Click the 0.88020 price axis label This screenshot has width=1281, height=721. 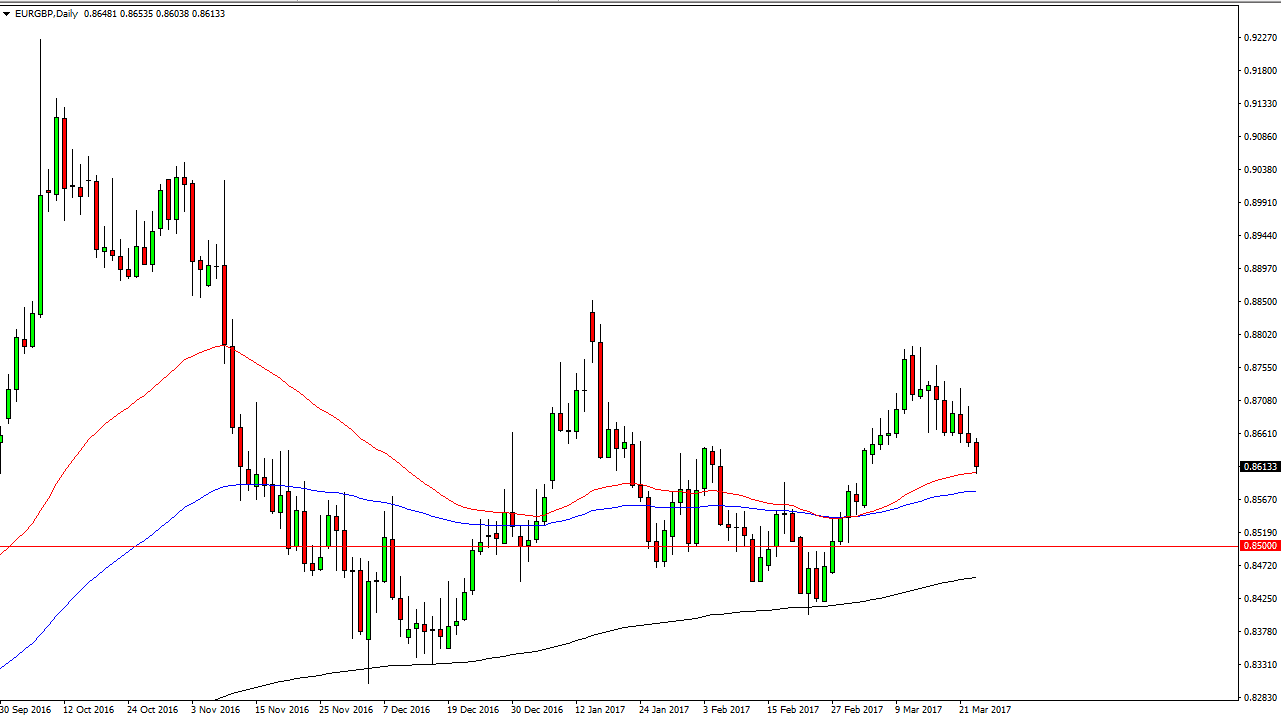point(1258,335)
